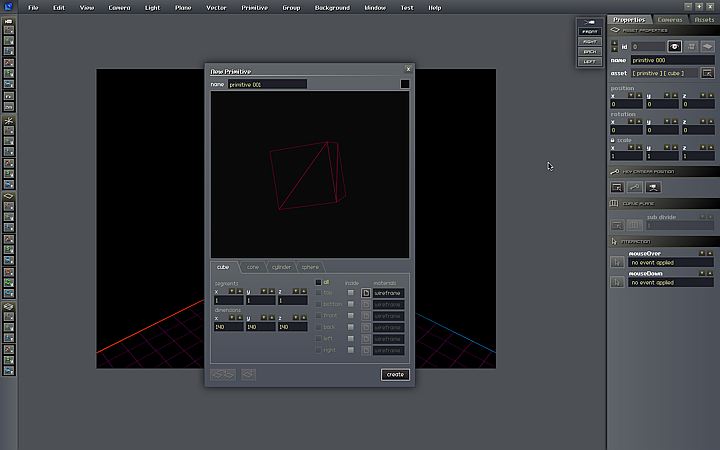
Task: Enable the inside checkbox for all faces
Action: (351, 293)
